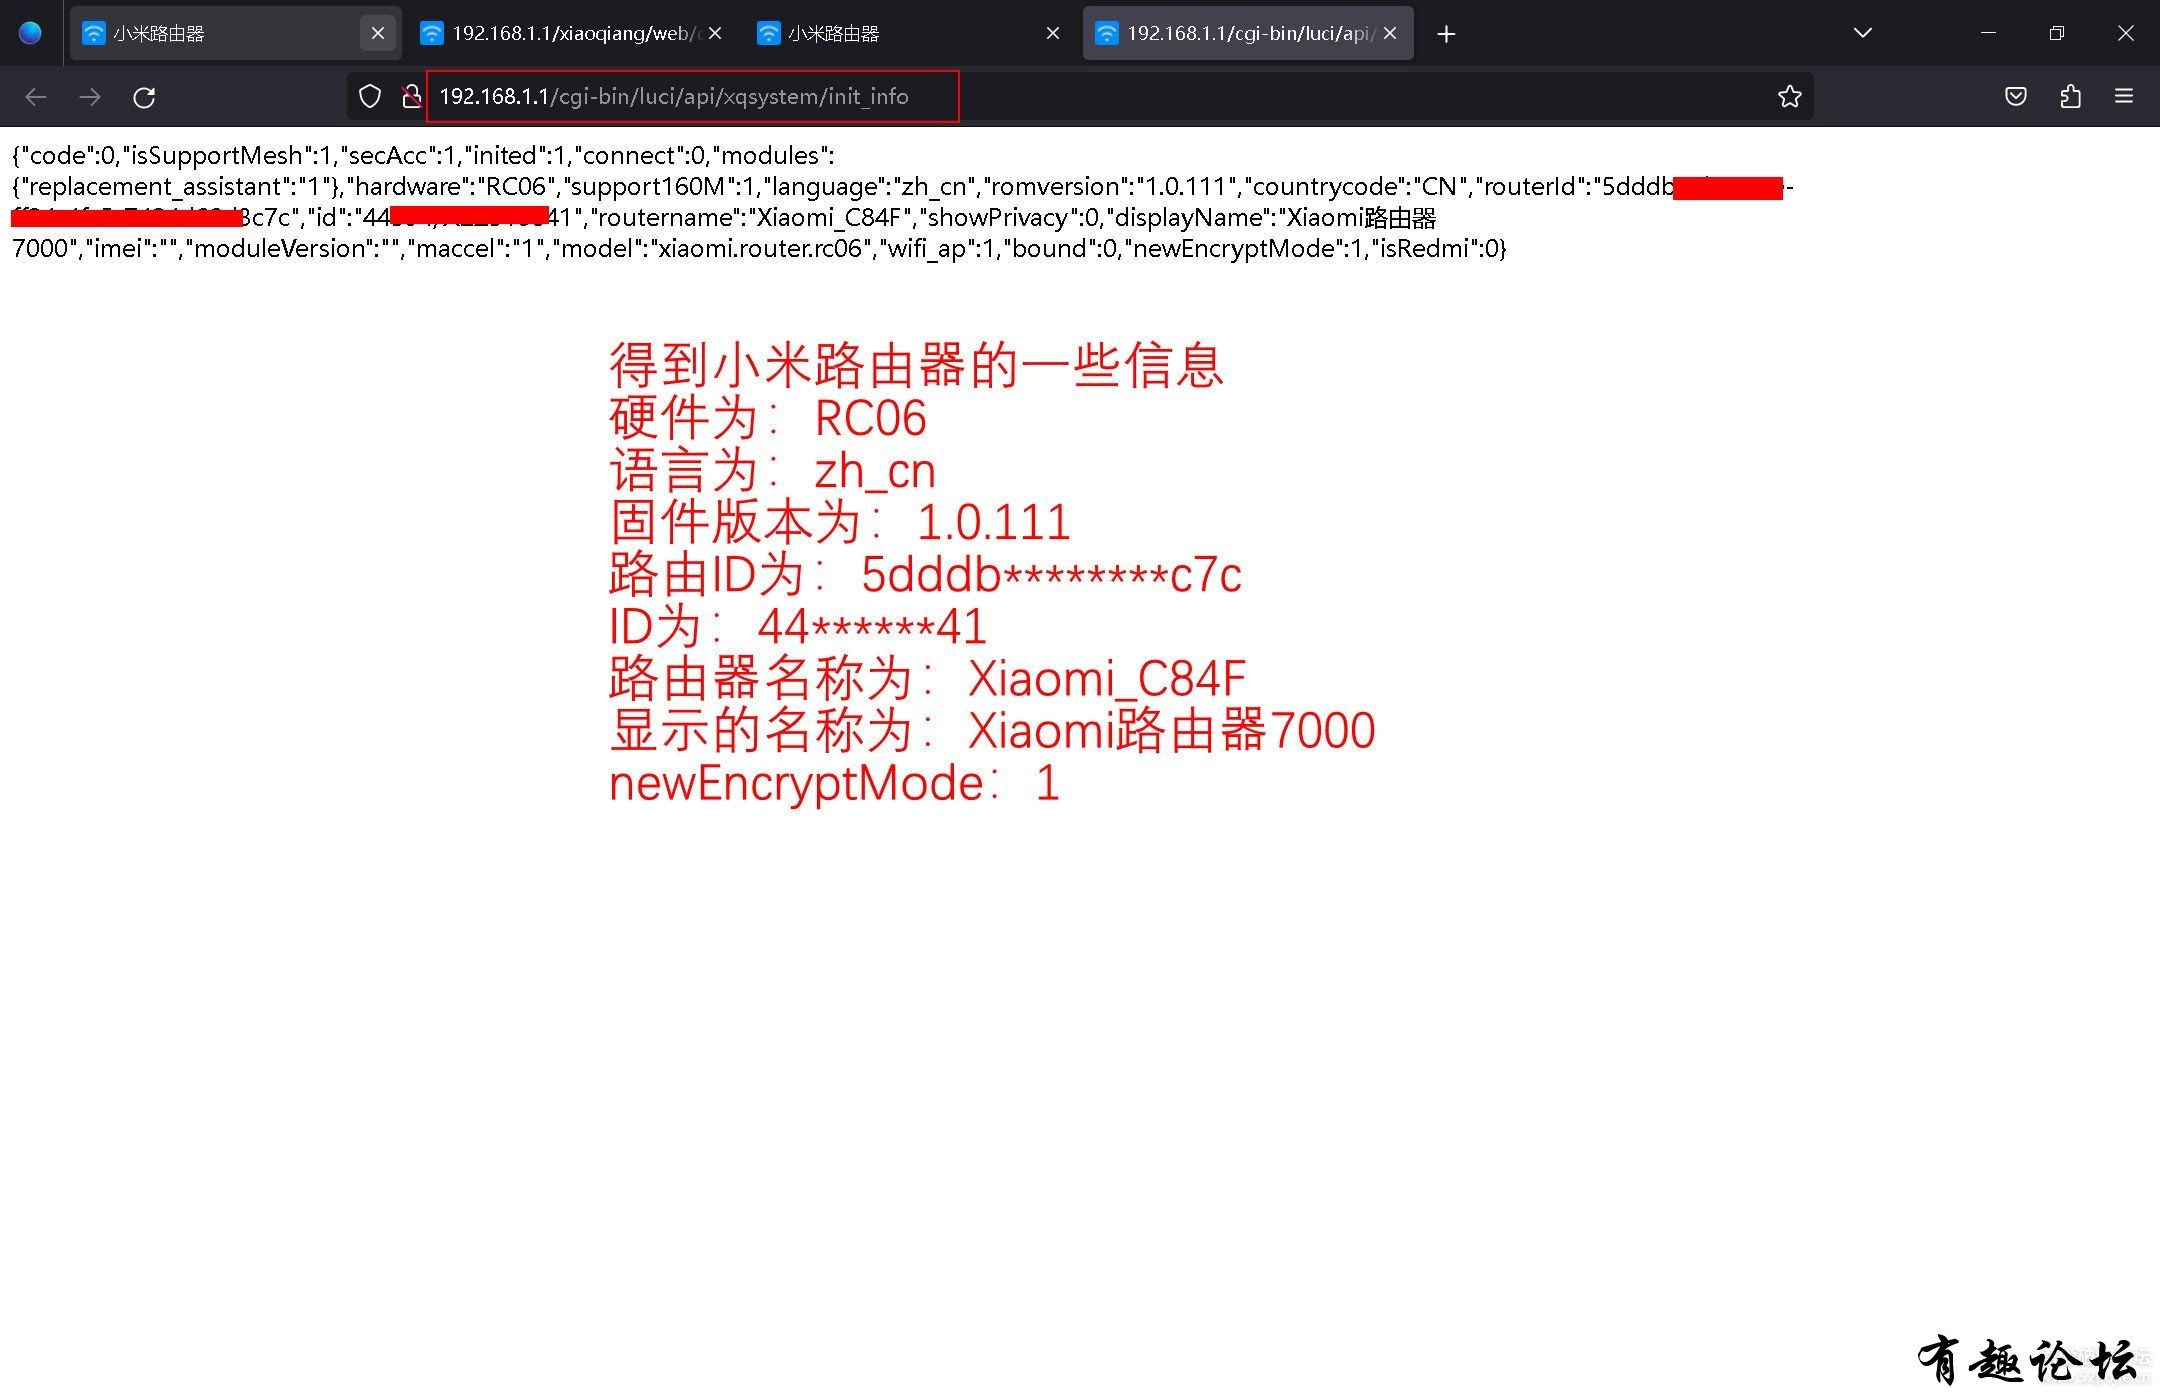Open the extensions puzzle icon

point(2070,96)
